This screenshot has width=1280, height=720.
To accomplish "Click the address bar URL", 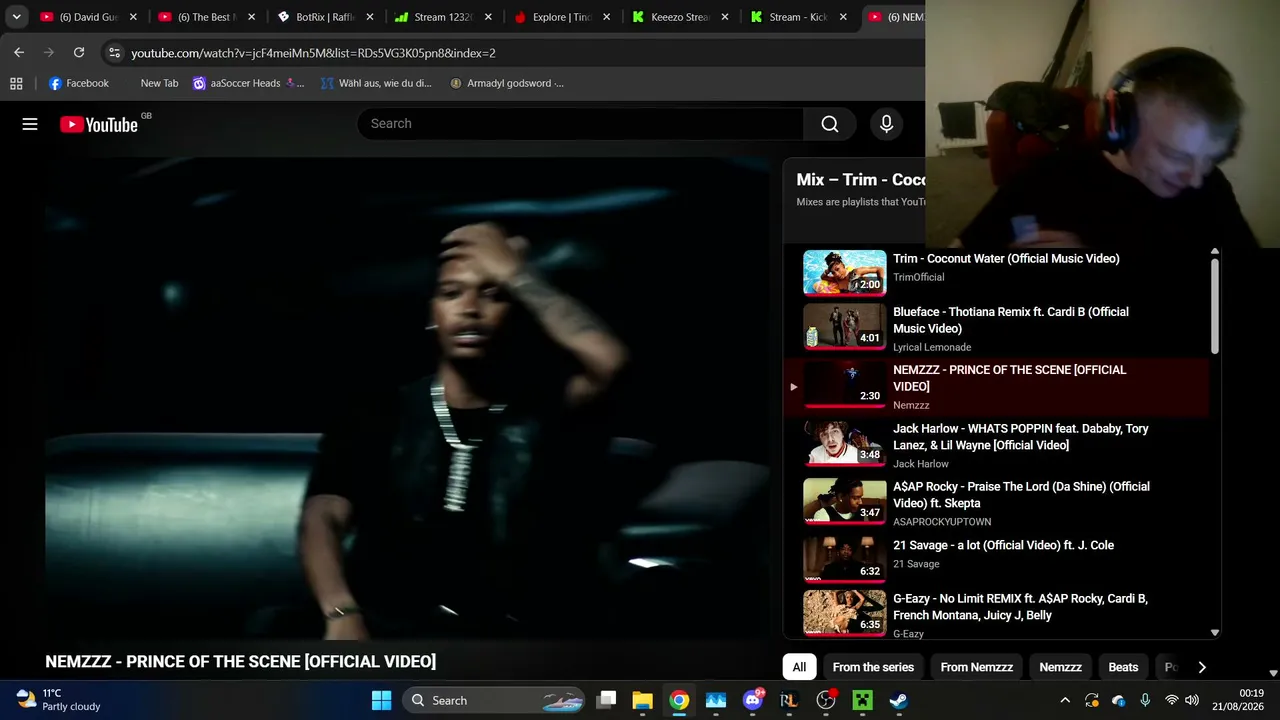I will tap(314, 53).
